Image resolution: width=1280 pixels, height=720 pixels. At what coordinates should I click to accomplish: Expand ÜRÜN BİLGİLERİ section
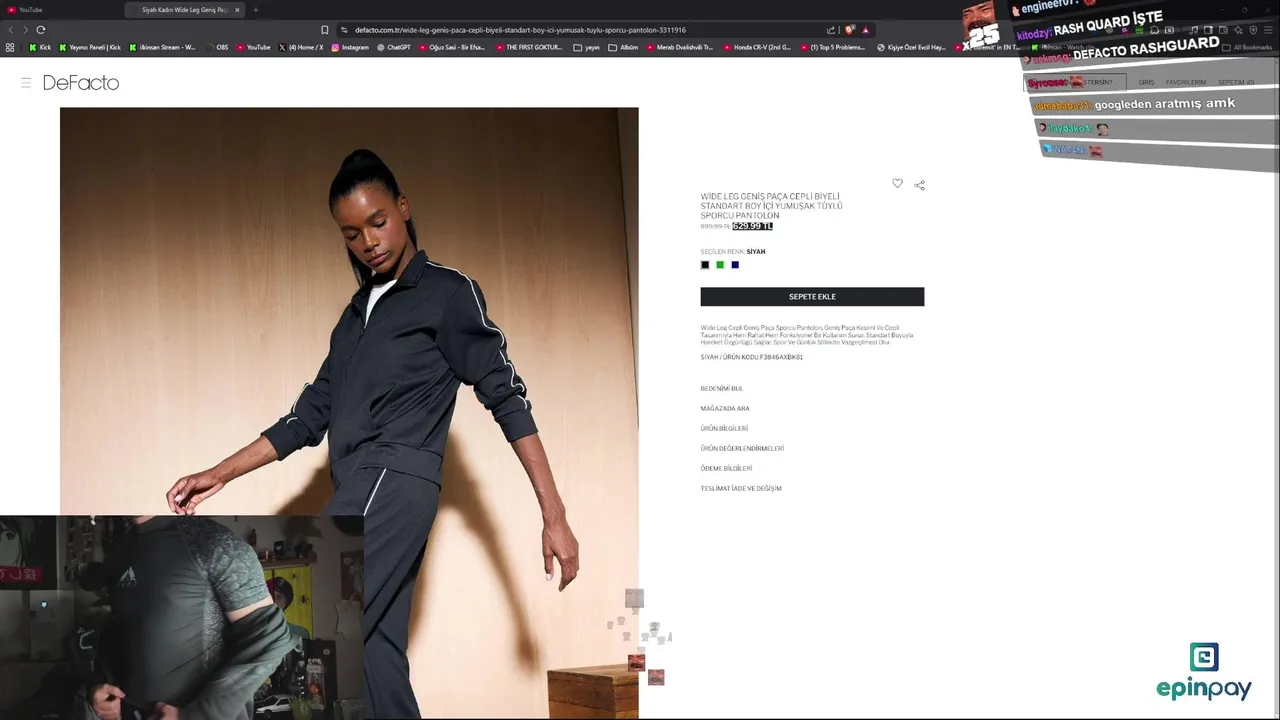coord(724,429)
